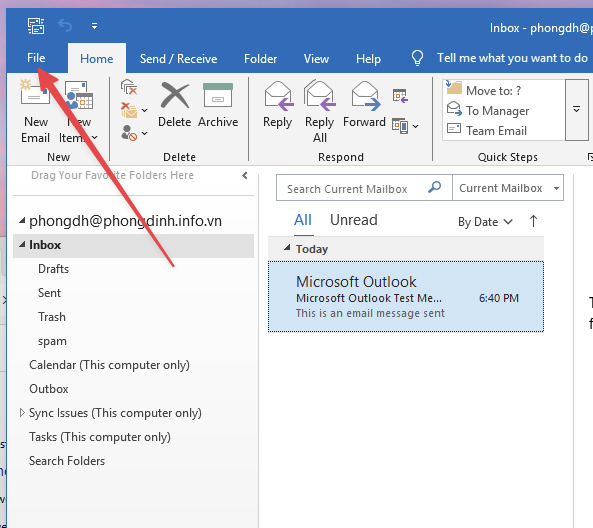Open Customize Quick Access Toolbar dropdown
The width and height of the screenshot is (593, 528).
point(94,26)
